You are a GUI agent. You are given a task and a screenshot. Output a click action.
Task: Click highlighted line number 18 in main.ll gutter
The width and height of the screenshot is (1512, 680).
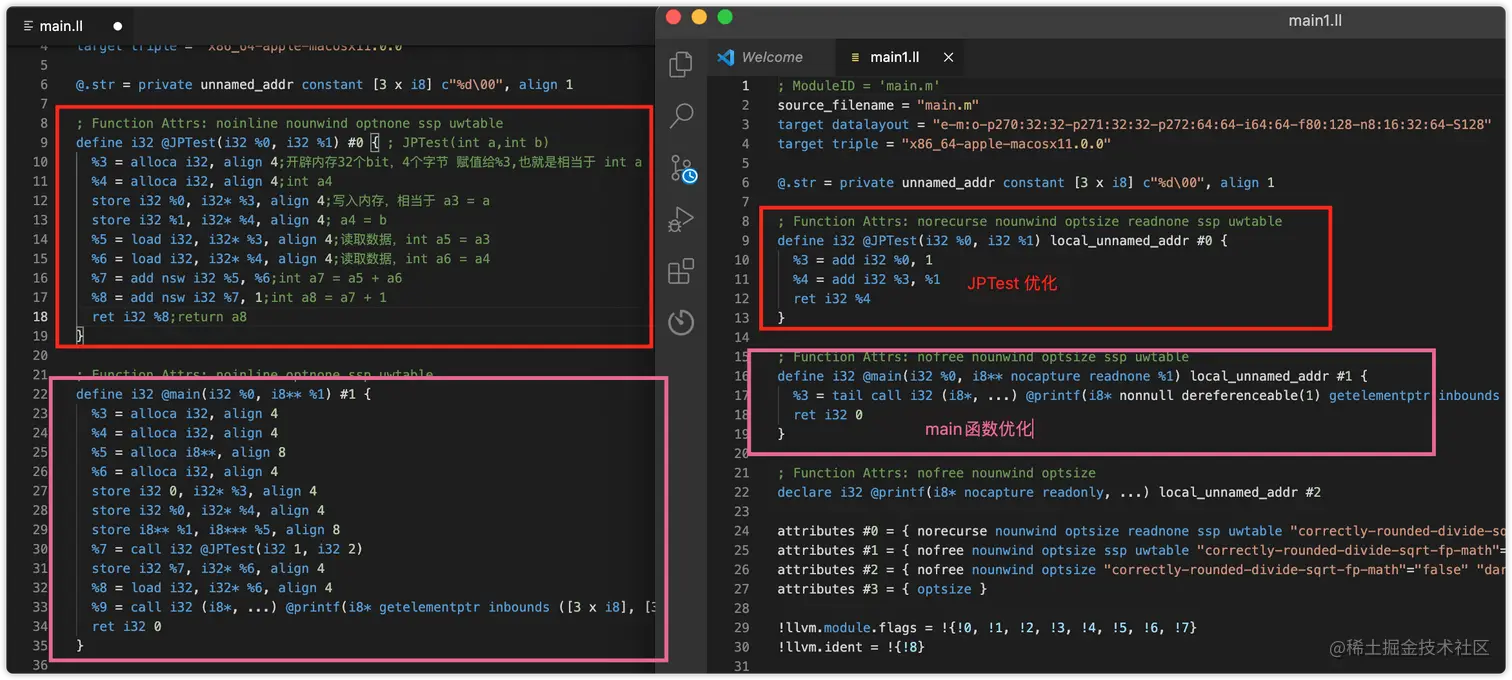[40, 317]
